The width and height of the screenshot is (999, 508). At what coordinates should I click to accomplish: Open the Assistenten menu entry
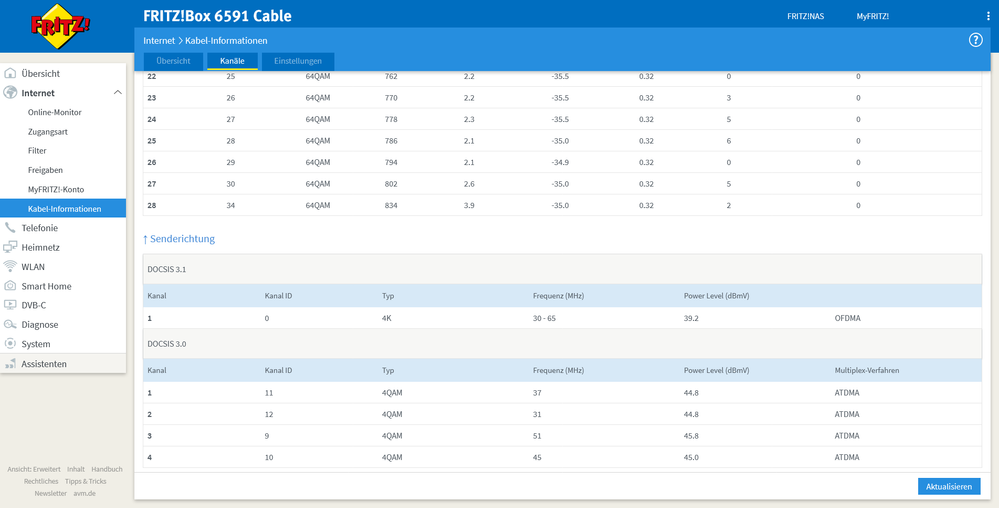click(x=44, y=364)
